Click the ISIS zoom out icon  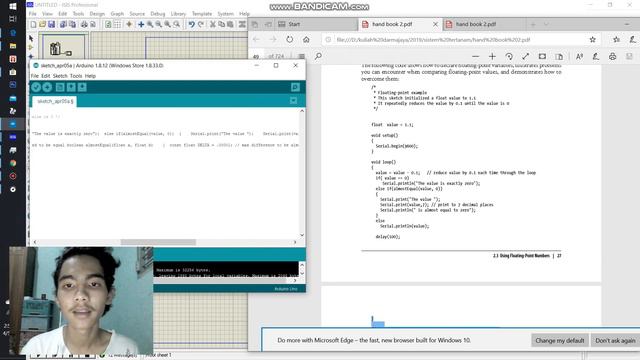click(159, 24)
